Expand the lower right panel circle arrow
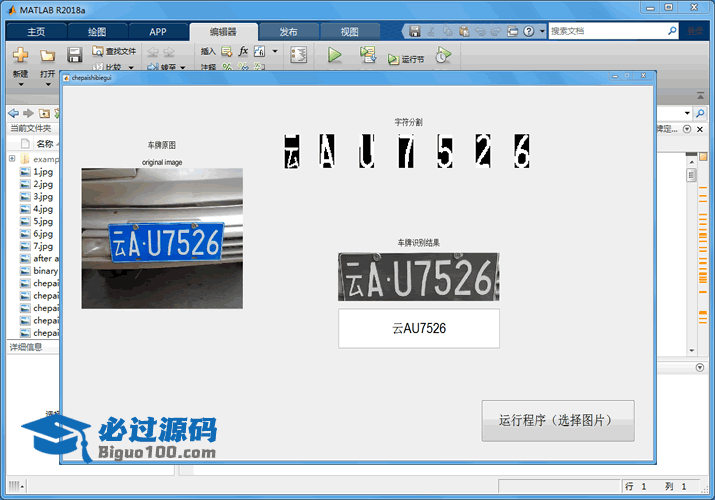The image size is (715, 500). coord(700,367)
